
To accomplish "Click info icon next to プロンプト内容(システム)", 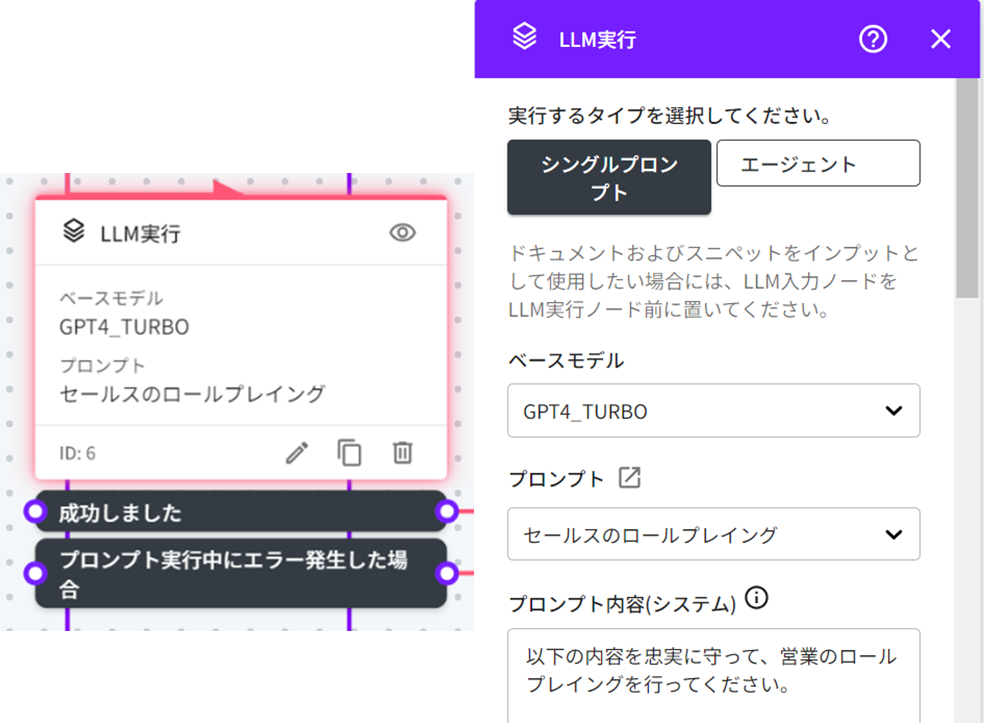I will pyautogui.click(x=757, y=599).
